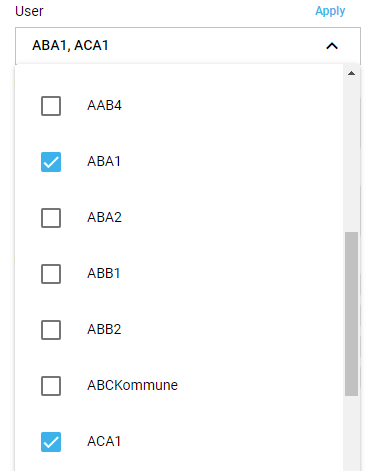Click the ABA1 option text
Image resolution: width=374 pixels, height=471 pixels.
104,161
